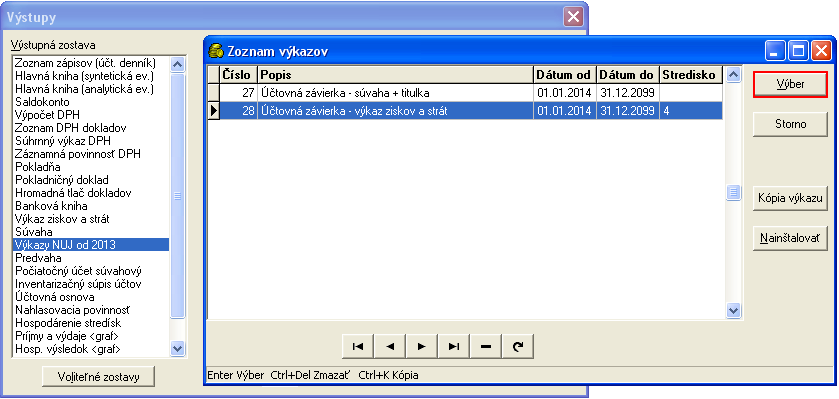Go to next record in navigator
This screenshot has height=399, width=839.
tap(422, 347)
